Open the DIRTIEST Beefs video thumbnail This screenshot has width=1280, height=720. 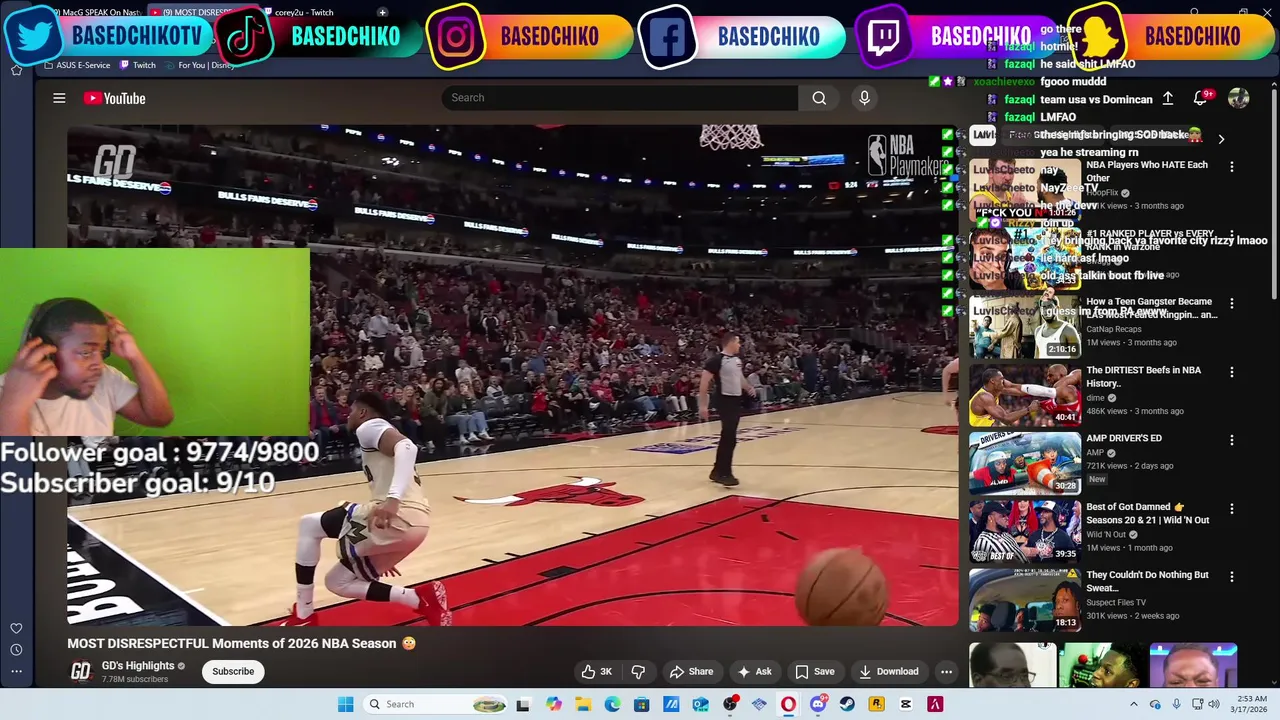pyautogui.click(x=1025, y=394)
